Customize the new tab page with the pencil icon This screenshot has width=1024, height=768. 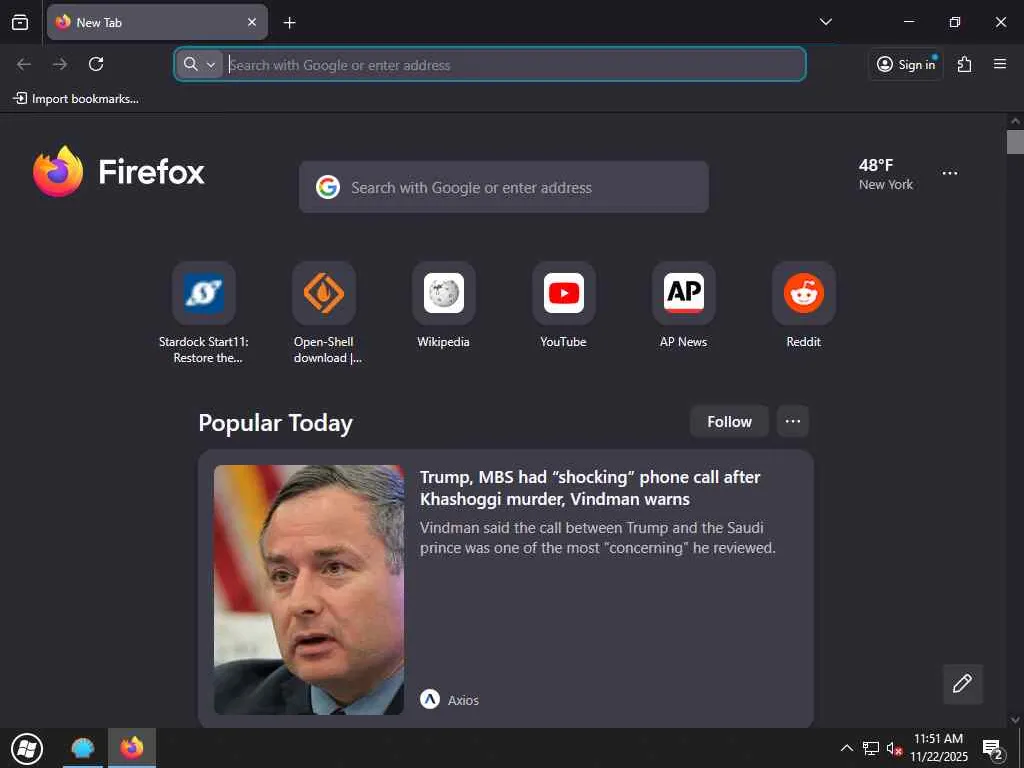pos(963,684)
